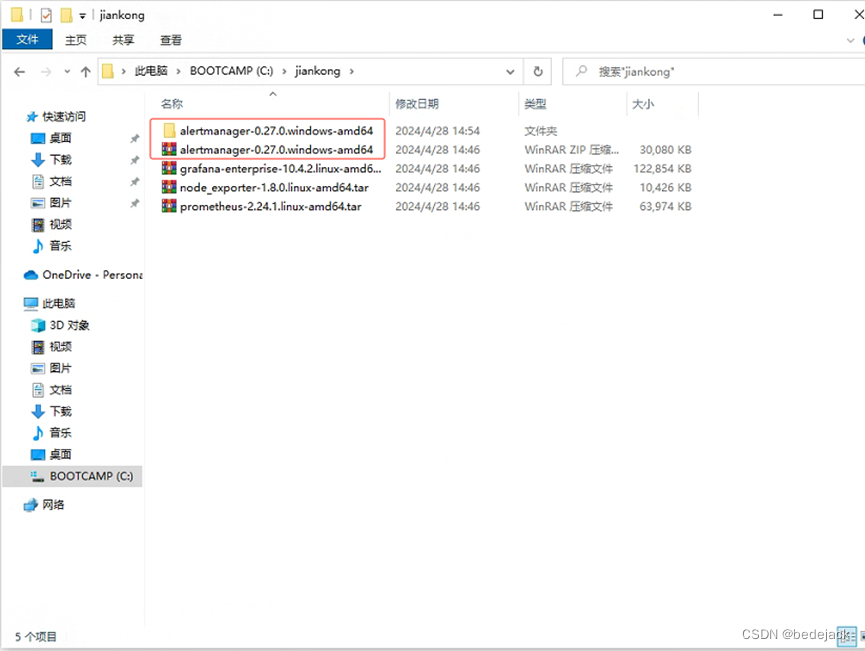Viewport: 865px width, 651px height.
Task: Go back with the Back arrow
Action: click(x=19, y=72)
